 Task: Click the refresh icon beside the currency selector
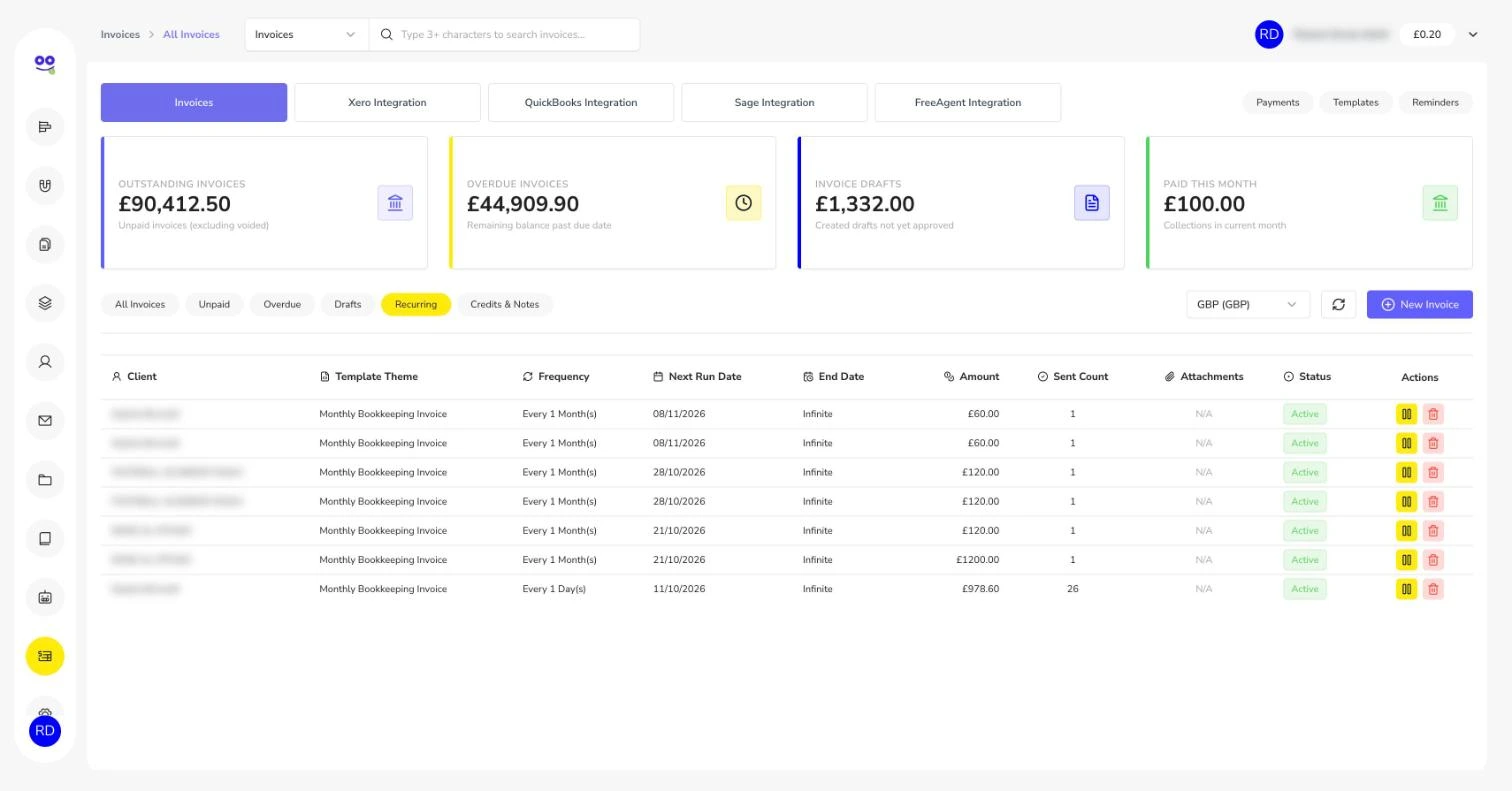1338,304
